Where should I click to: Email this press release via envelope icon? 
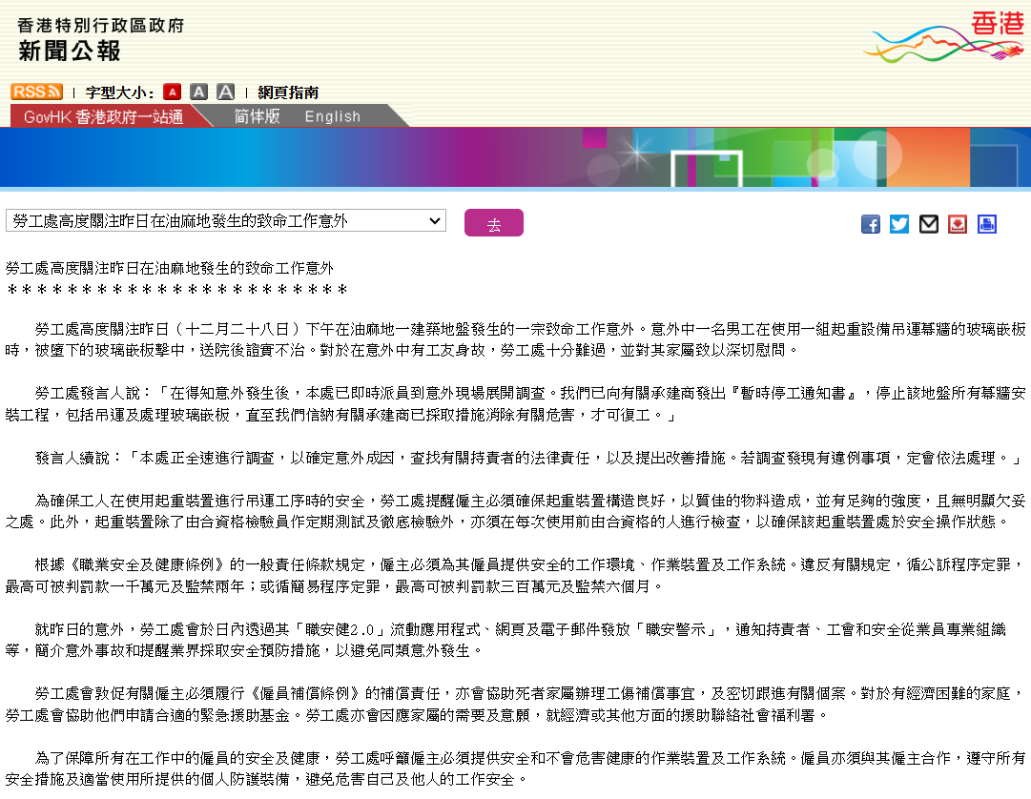tap(929, 224)
